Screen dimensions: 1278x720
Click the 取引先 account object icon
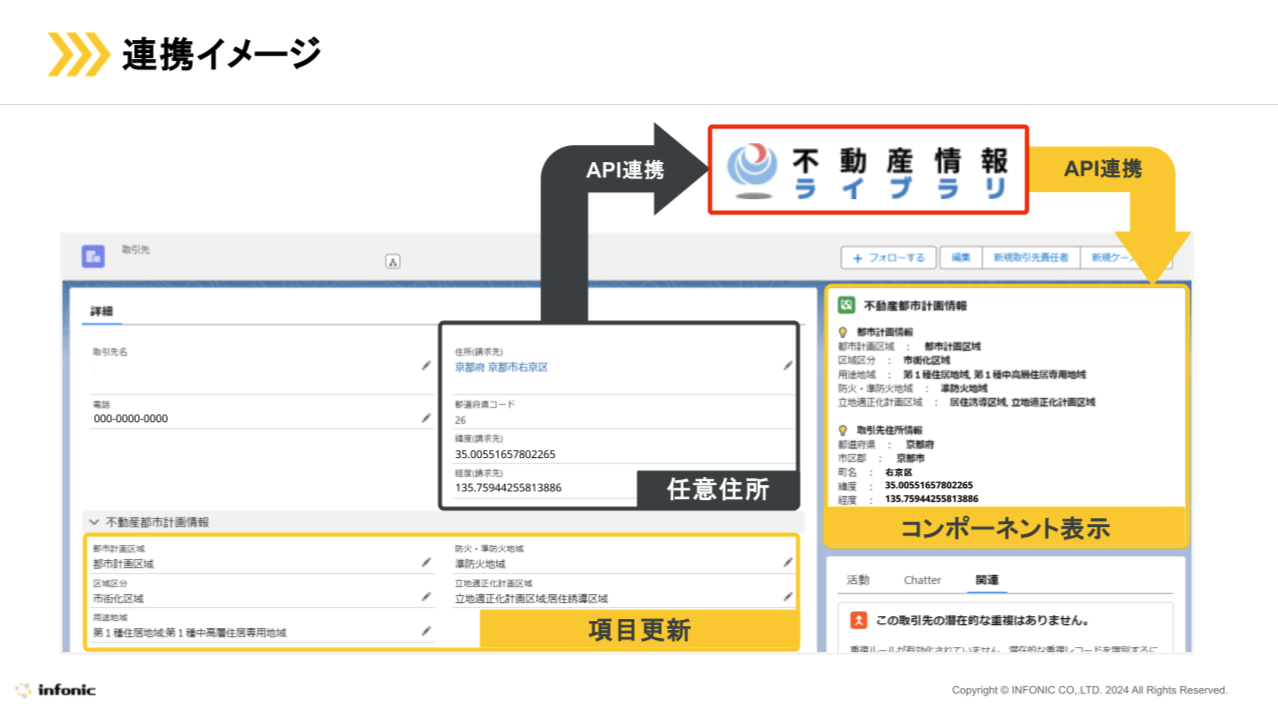point(93,257)
